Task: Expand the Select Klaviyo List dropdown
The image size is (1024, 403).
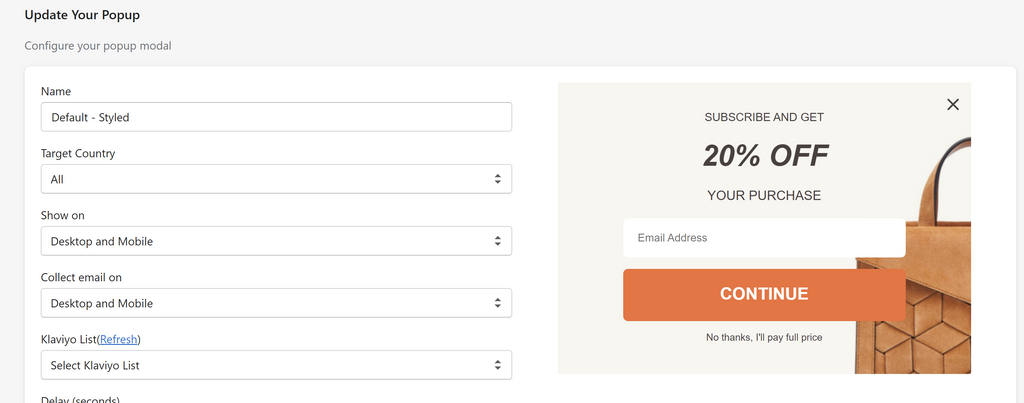Action: [276, 365]
